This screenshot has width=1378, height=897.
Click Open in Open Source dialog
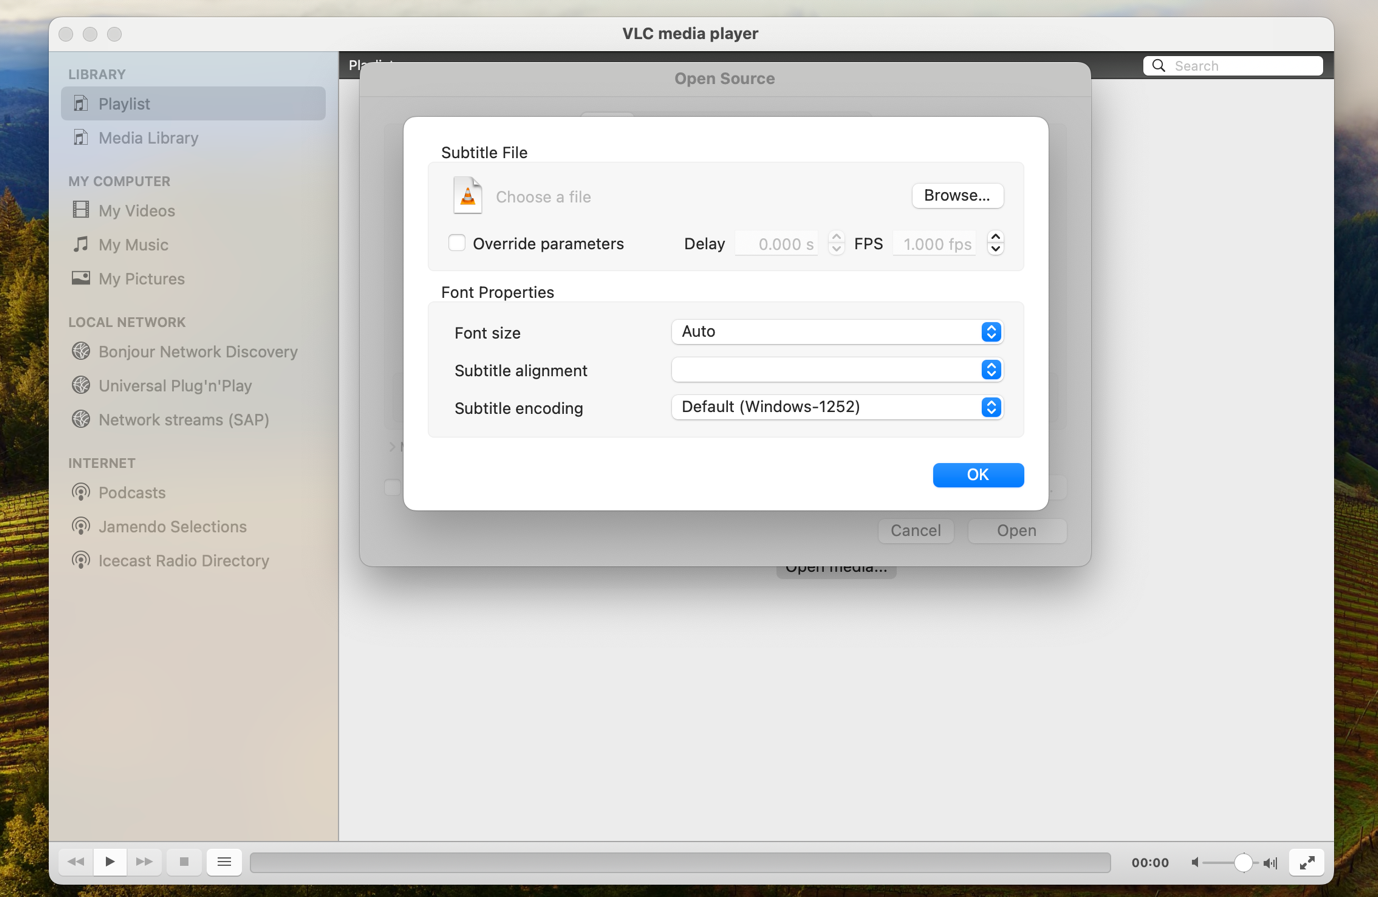(x=1016, y=531)
